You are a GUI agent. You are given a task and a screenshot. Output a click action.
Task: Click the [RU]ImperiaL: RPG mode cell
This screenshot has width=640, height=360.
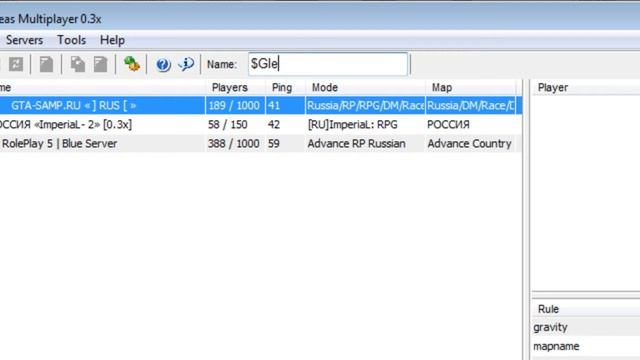[353, 124]
